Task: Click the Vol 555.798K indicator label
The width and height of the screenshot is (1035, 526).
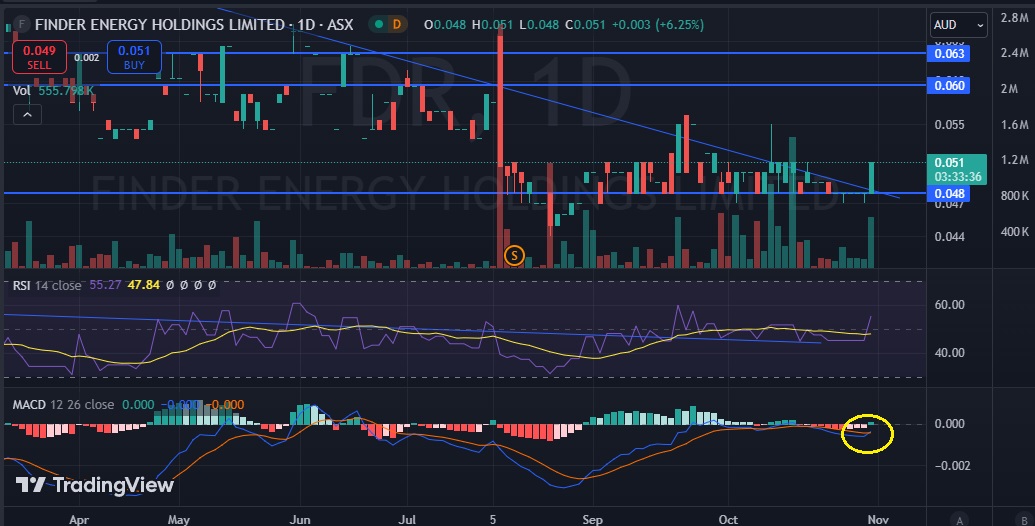Action: tap(53, 90)
